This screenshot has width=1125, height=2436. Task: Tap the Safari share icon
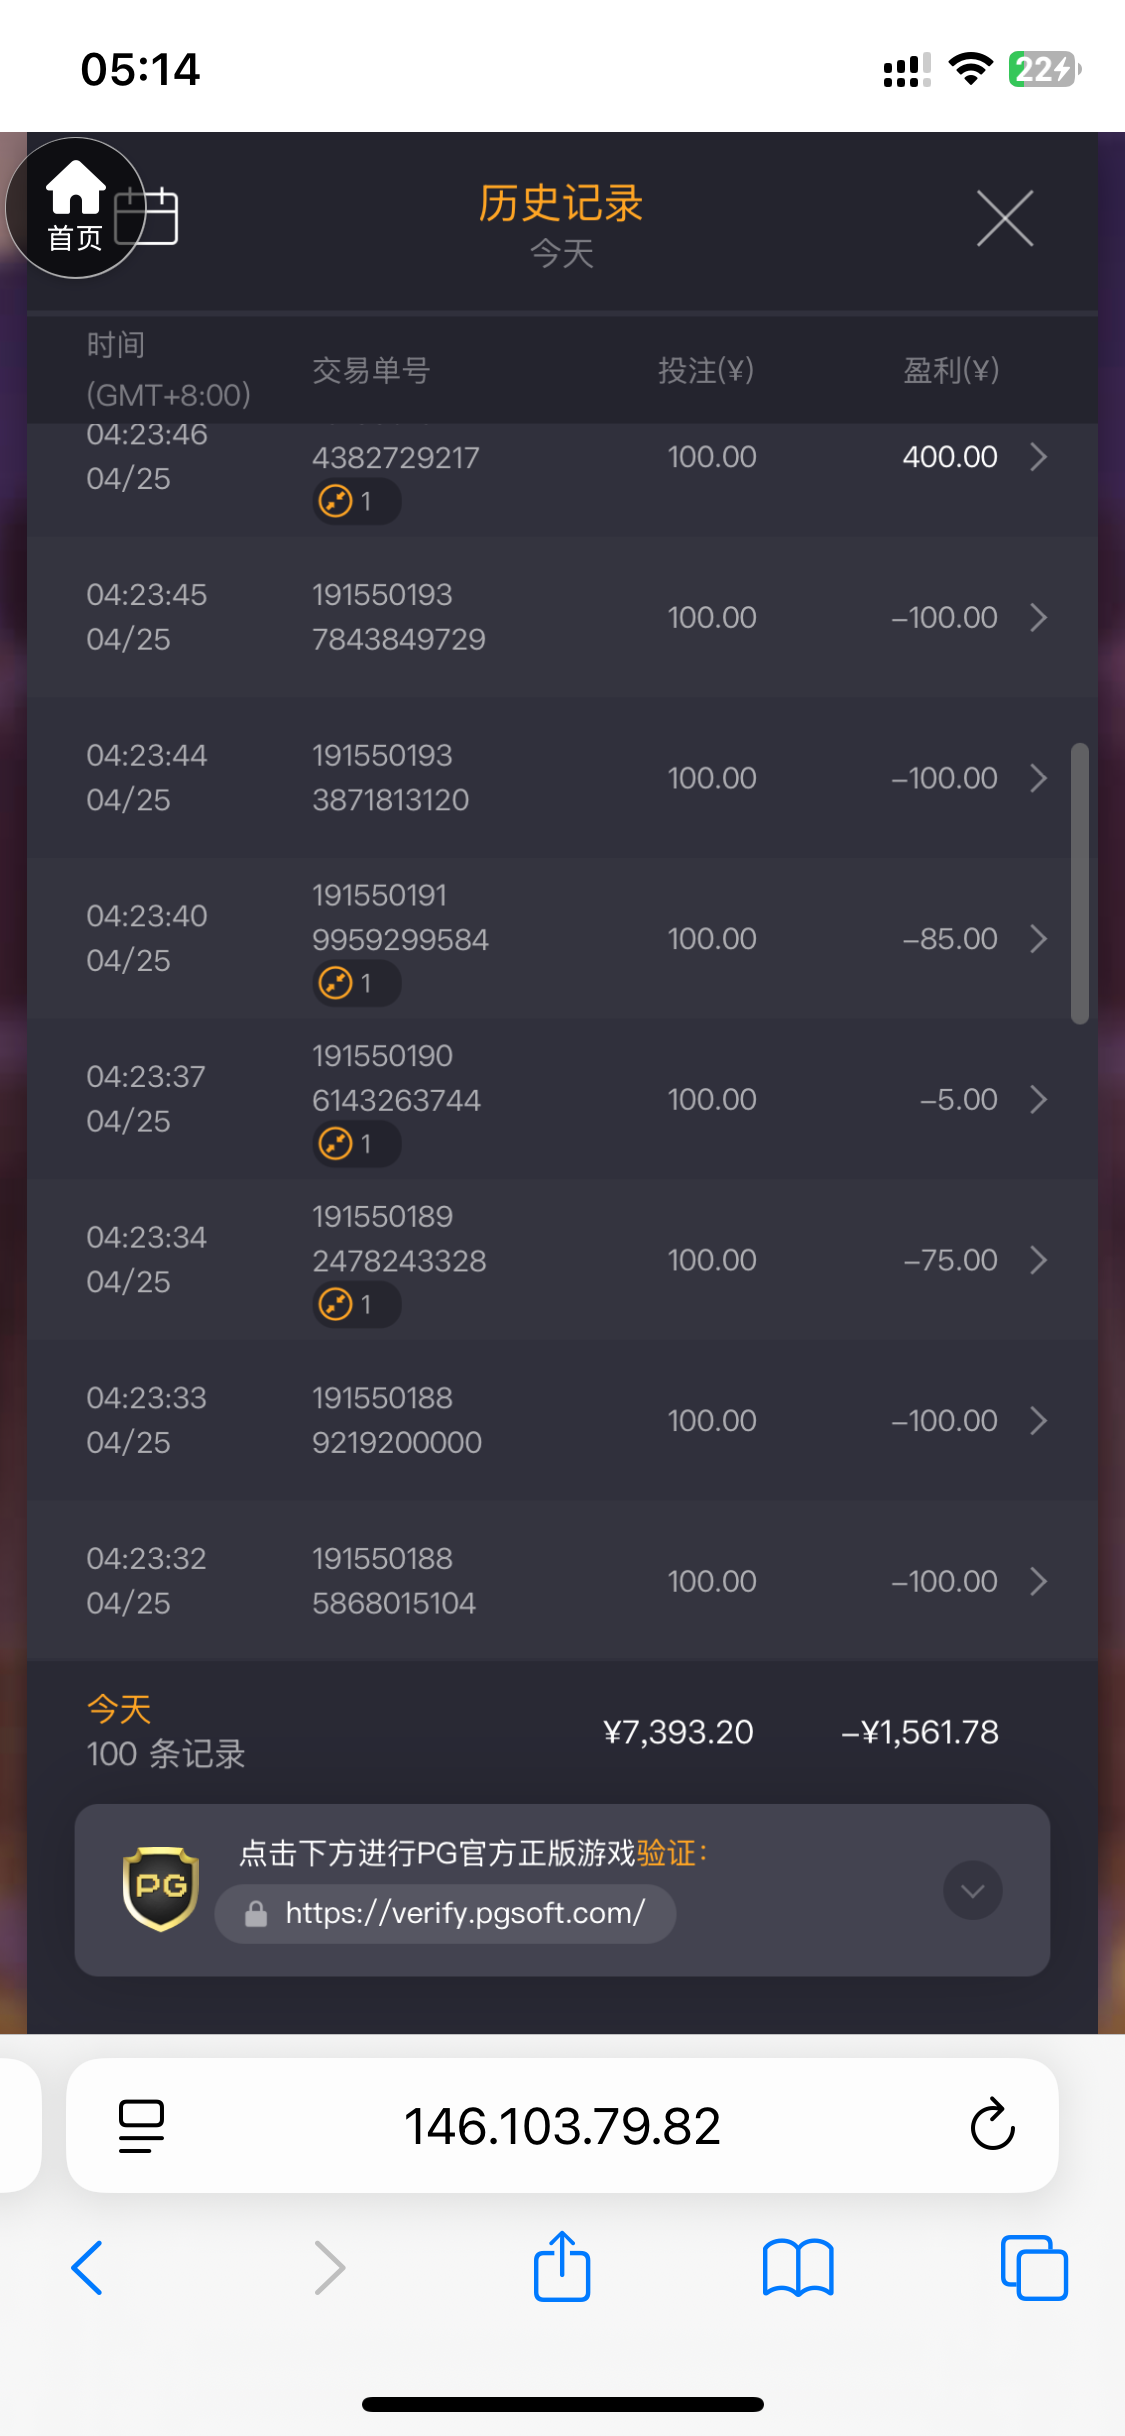pos(562,2267)
